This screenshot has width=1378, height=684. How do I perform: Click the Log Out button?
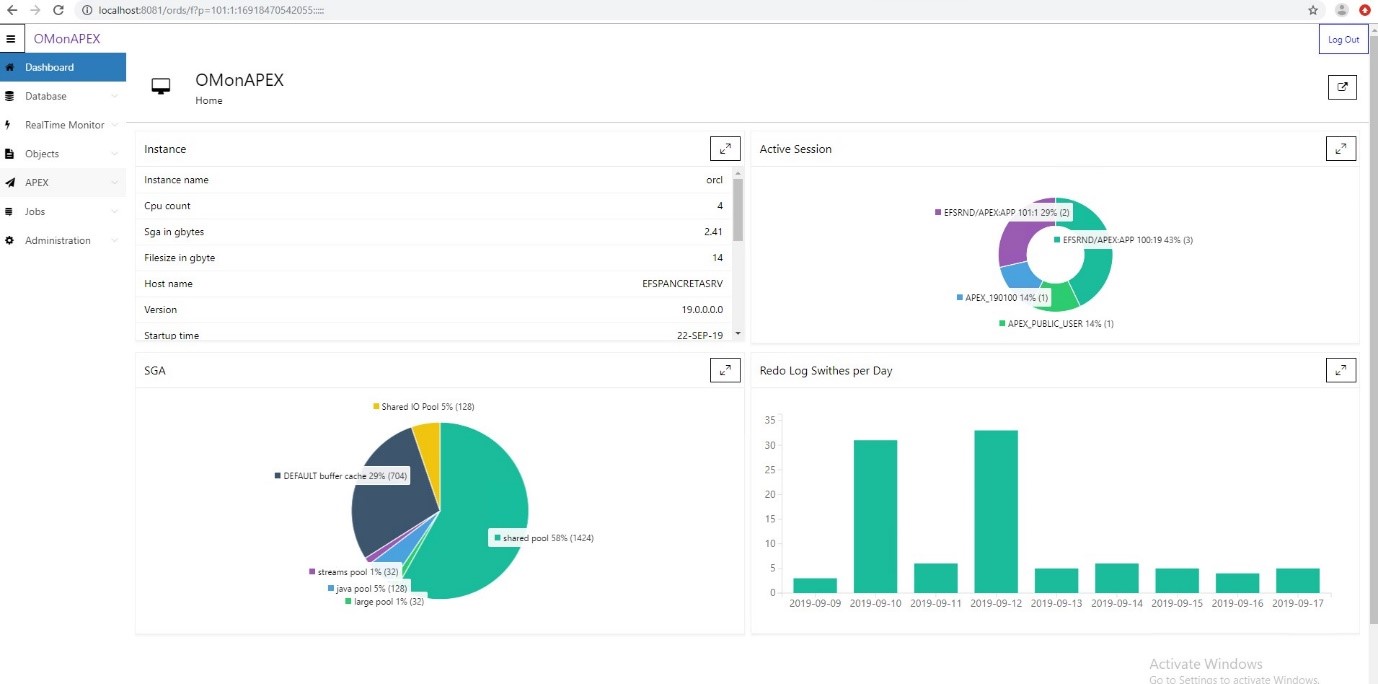[x=1343, y=40]
